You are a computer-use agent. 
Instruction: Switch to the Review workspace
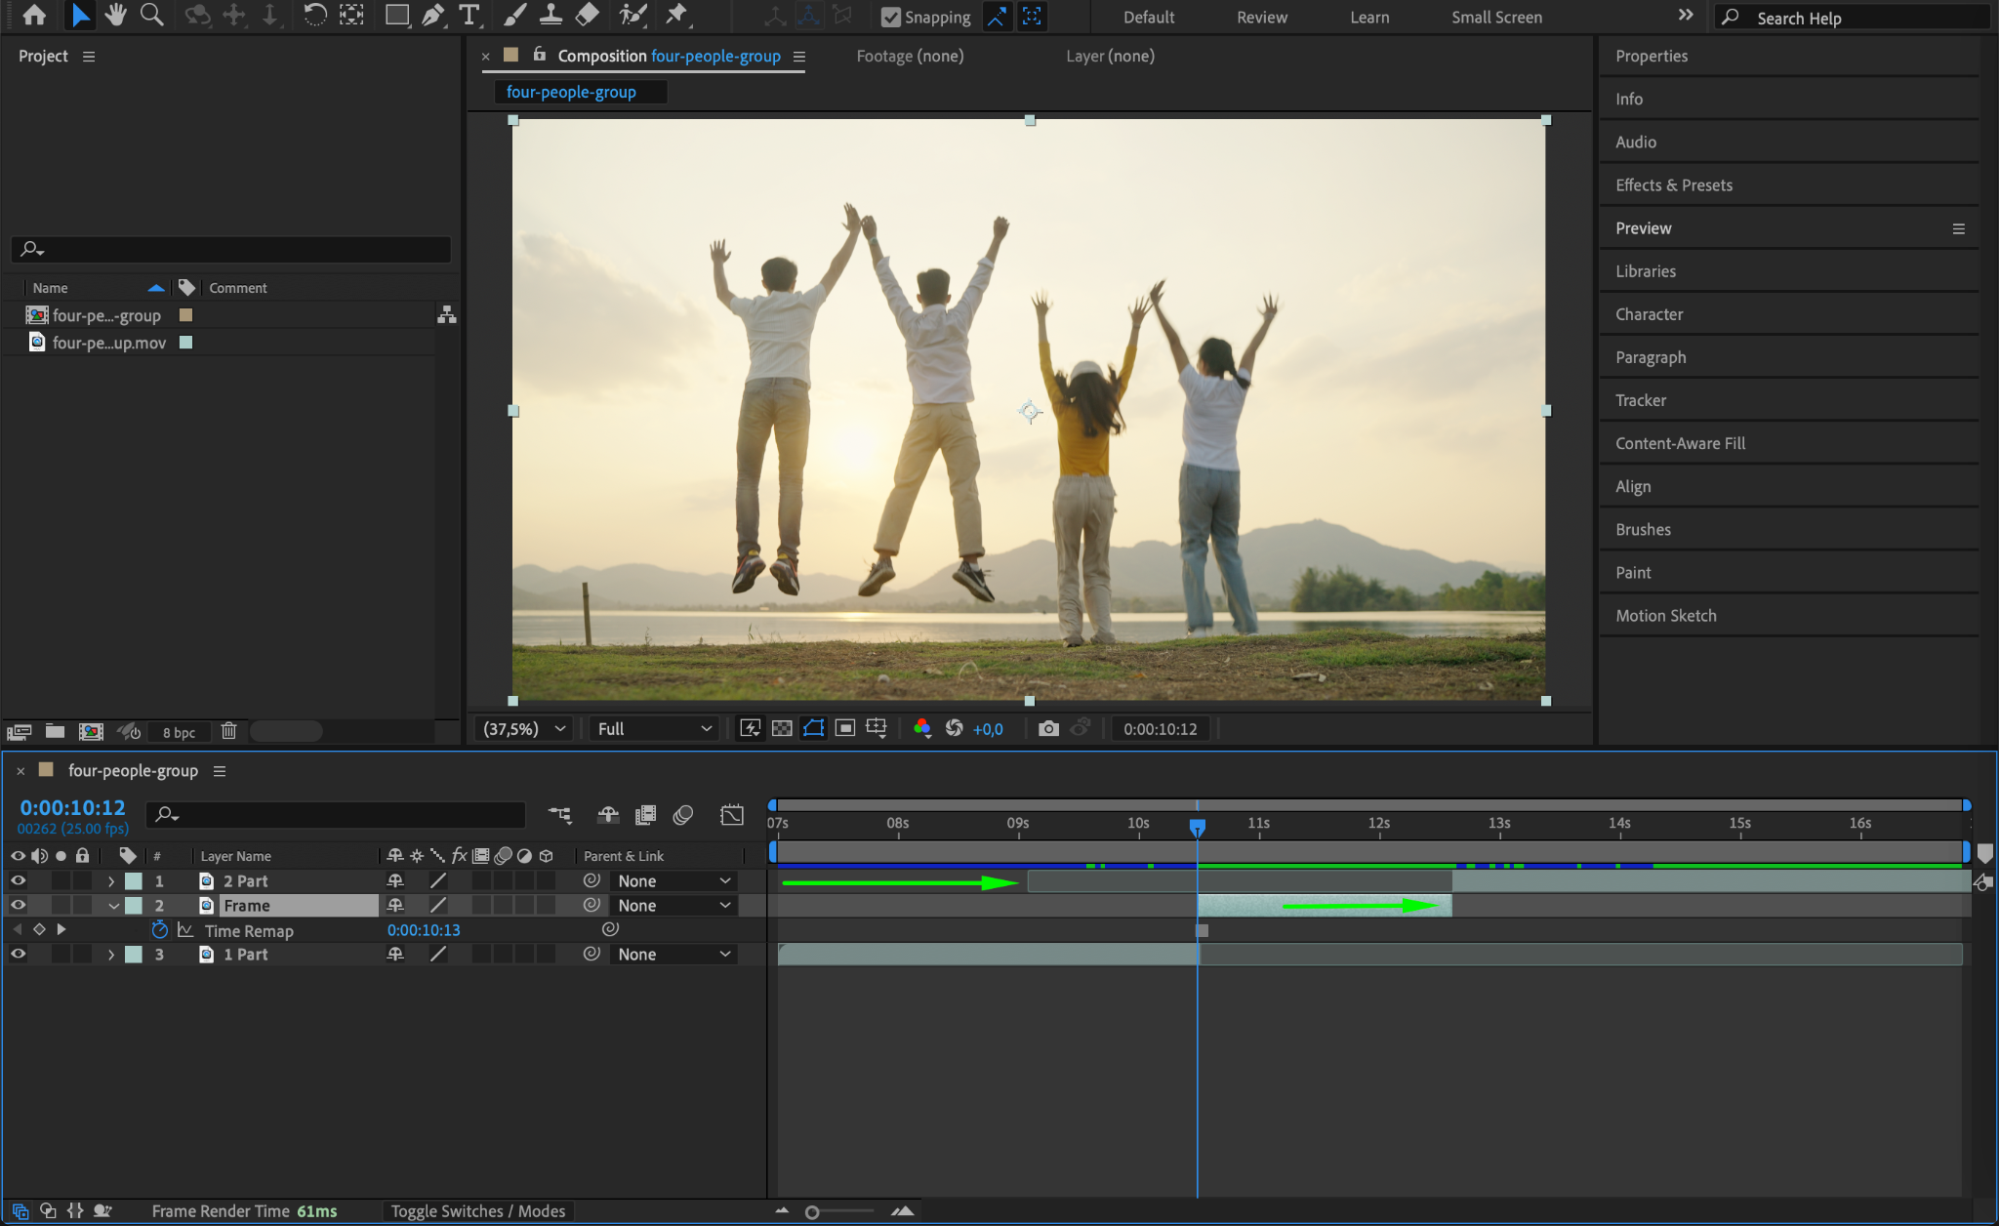[1261, 17]
